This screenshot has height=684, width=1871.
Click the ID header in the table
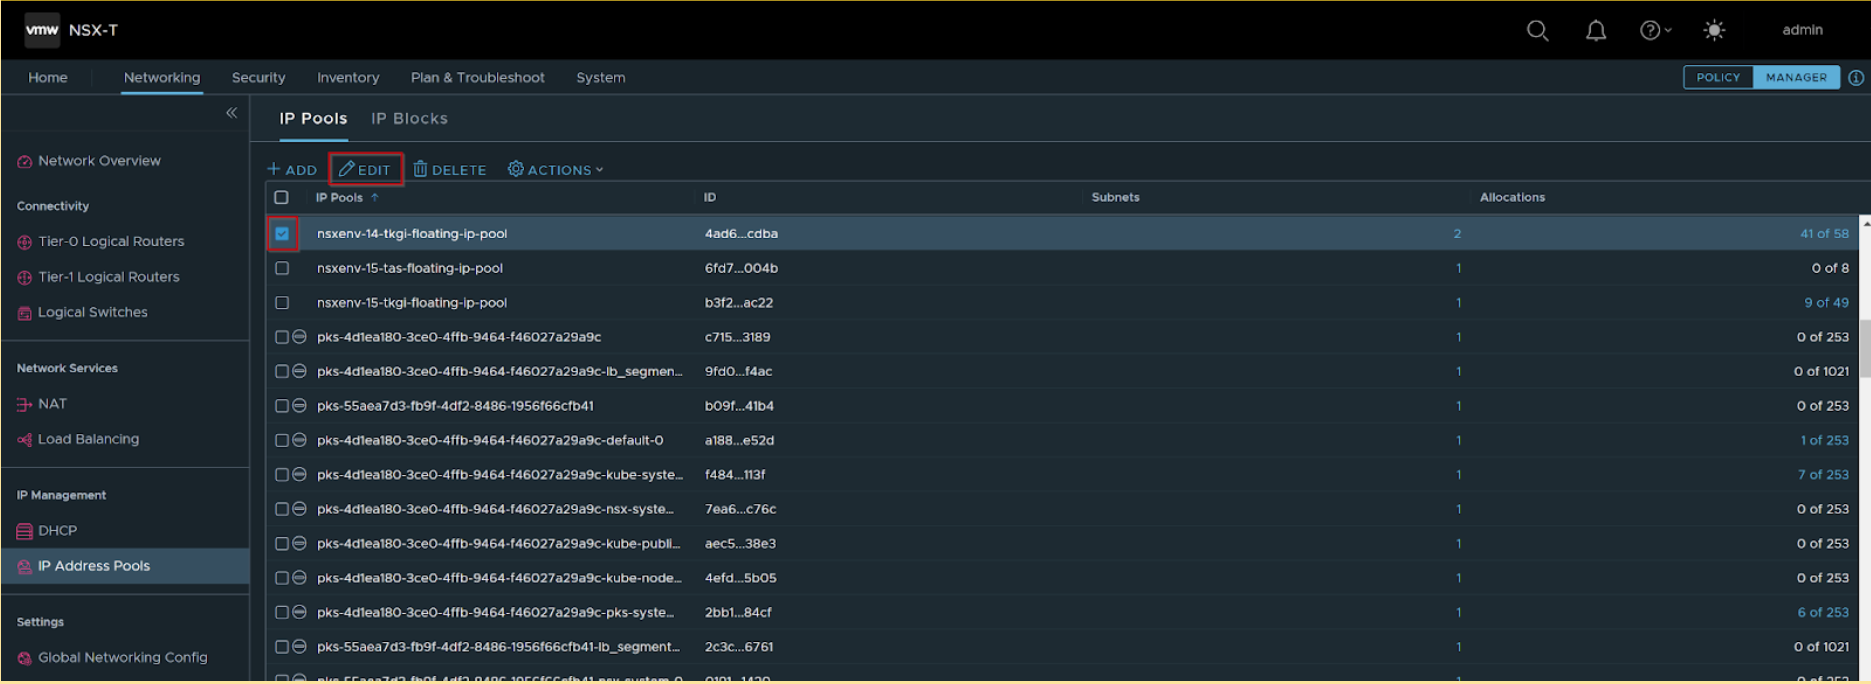pyautogui.click(x=710, y=198)
